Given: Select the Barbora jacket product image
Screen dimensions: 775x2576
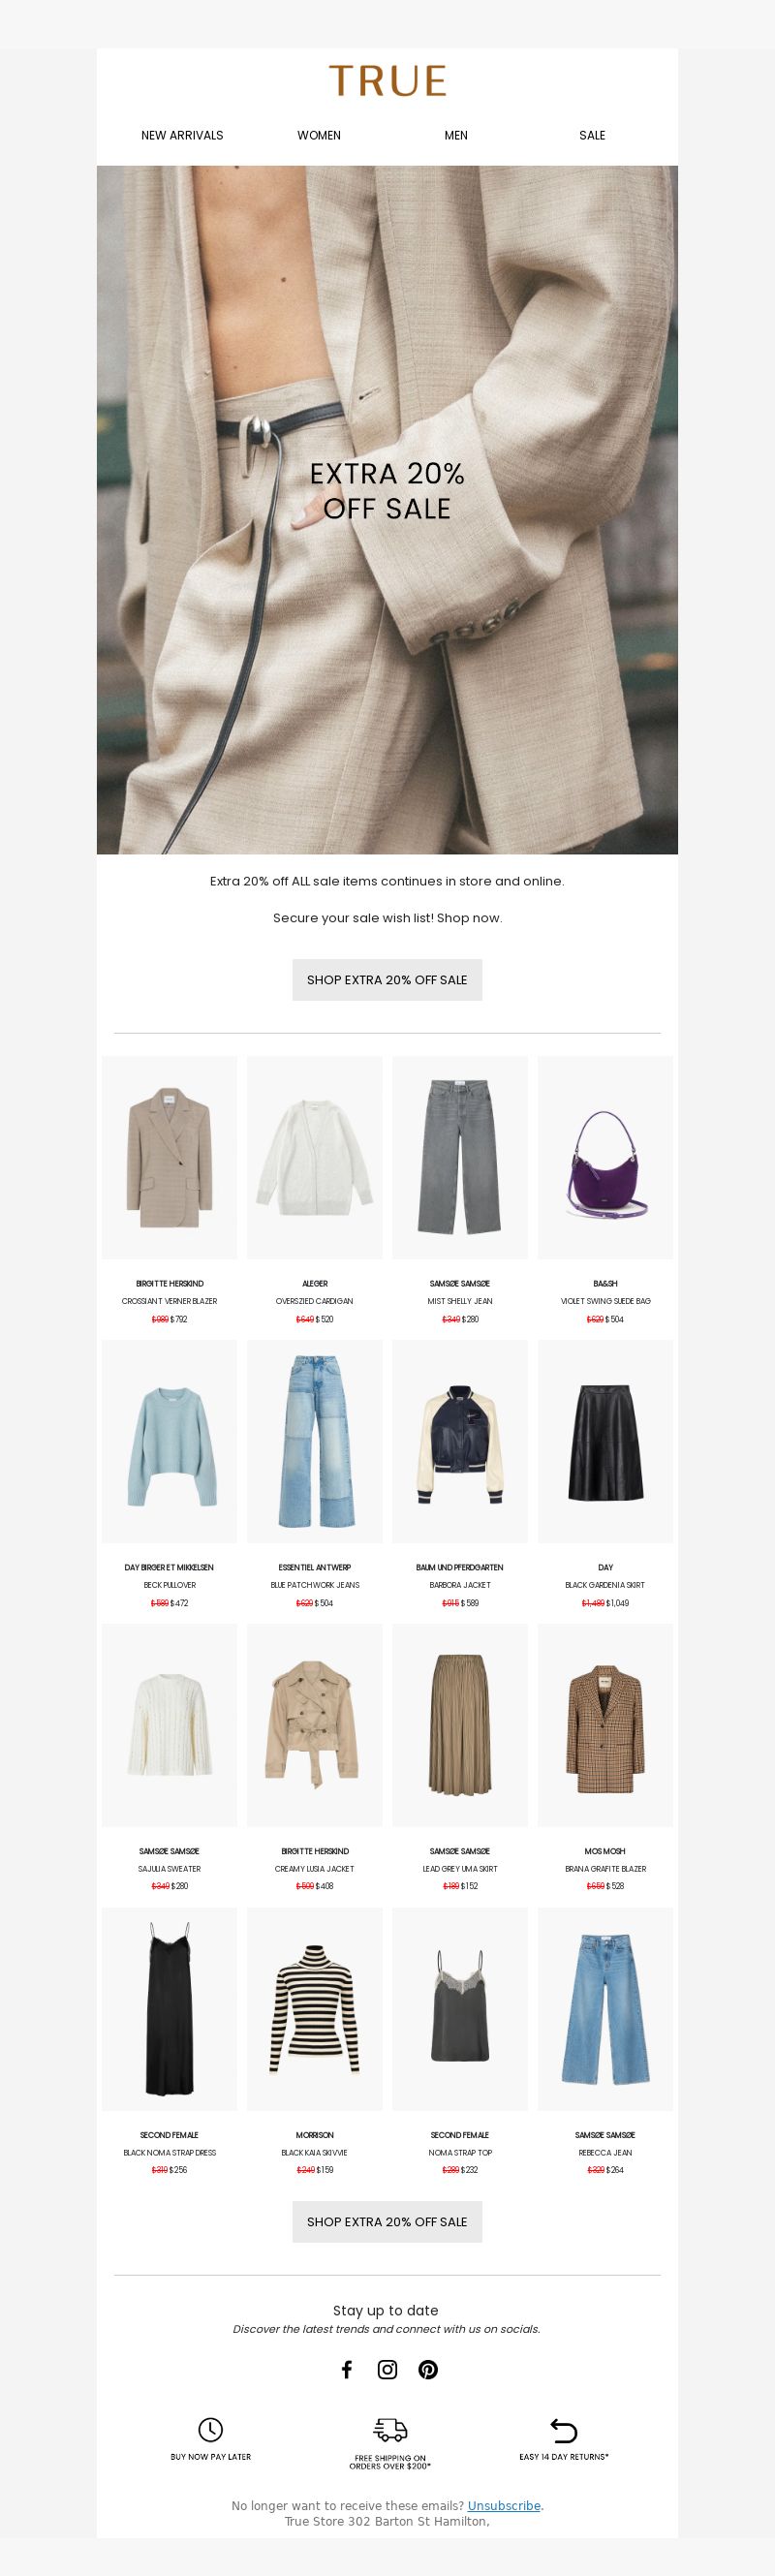Looking at the screenshot, I should pos(460,1441).
